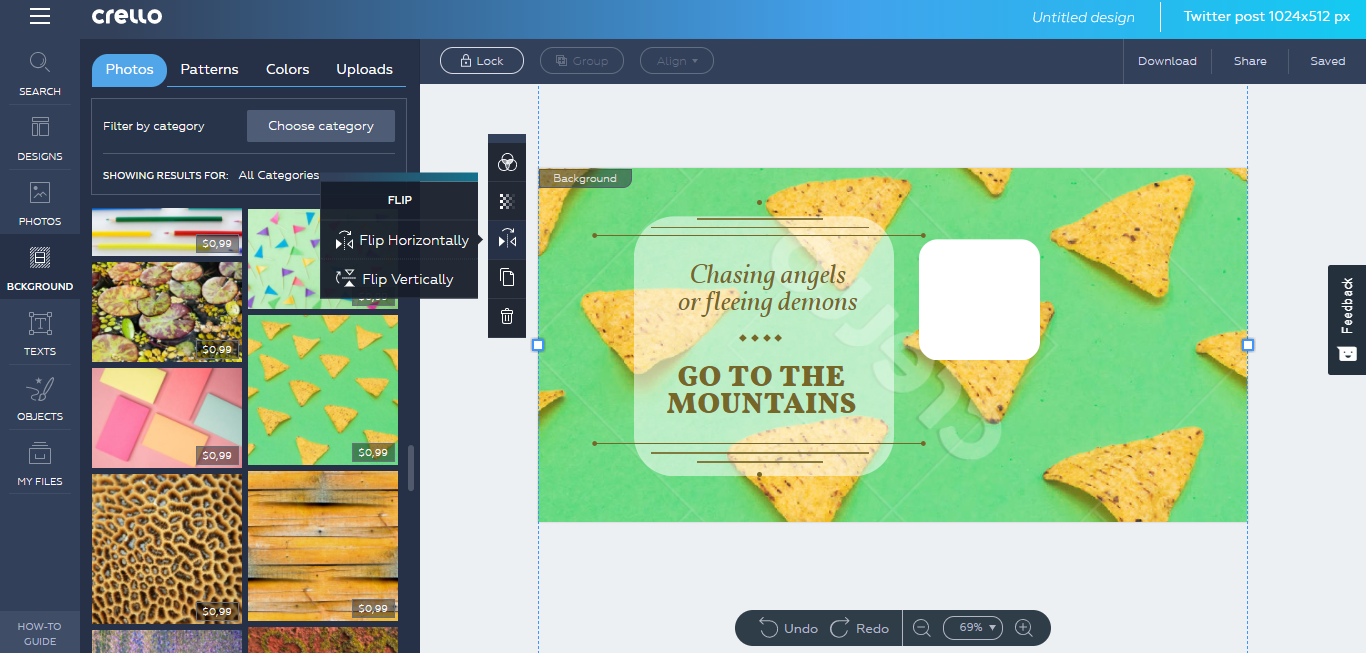Click the GO TO THE MOUNTAINS heading
The image size is (1366, 653).
pyautogui.click(x=761, y=390)
